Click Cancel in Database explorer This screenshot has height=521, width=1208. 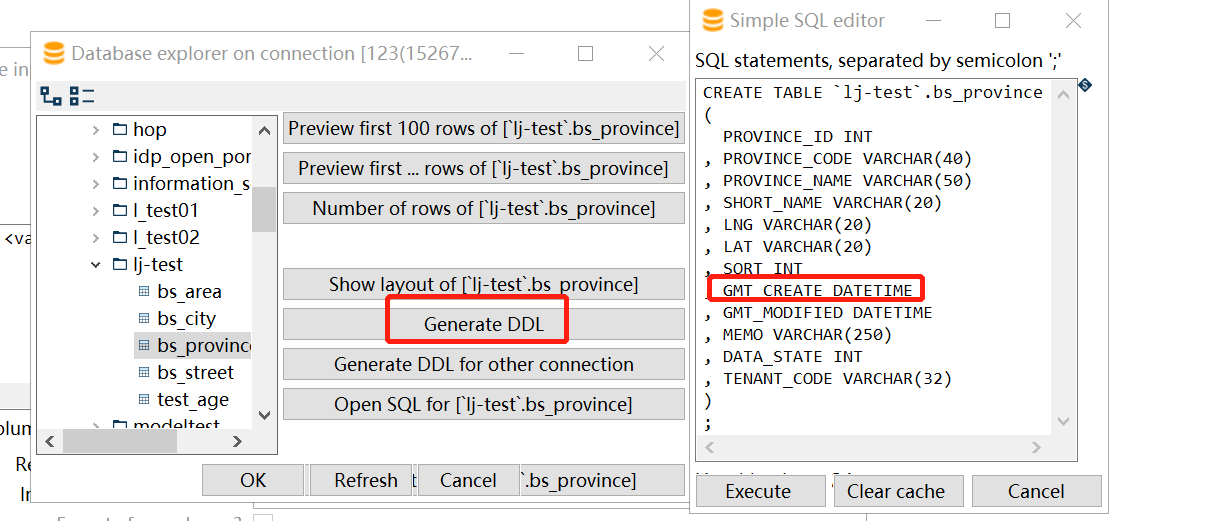[x=469, y=480]
